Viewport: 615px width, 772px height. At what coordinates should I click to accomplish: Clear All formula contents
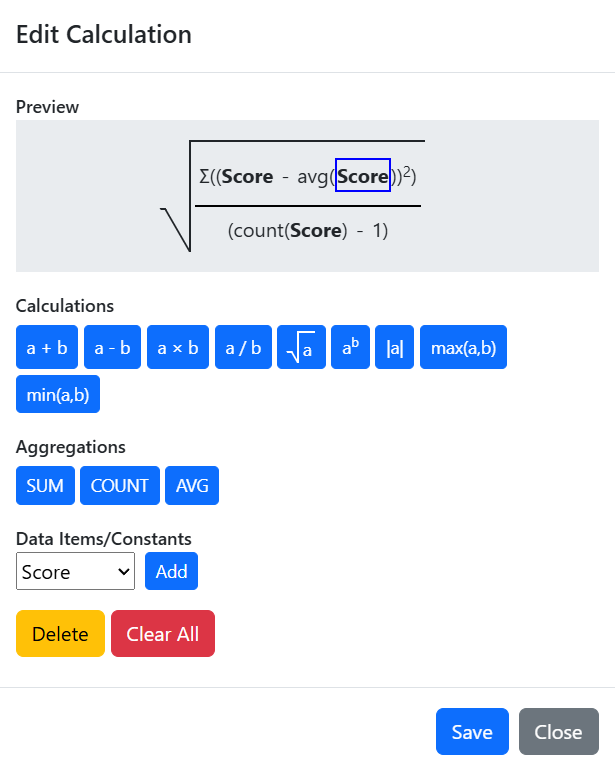point(163,634)
